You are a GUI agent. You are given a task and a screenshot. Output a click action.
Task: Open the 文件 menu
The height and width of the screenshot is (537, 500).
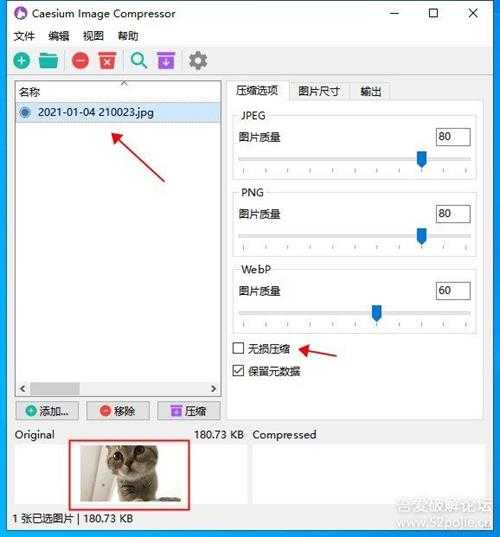pos(24,36)
